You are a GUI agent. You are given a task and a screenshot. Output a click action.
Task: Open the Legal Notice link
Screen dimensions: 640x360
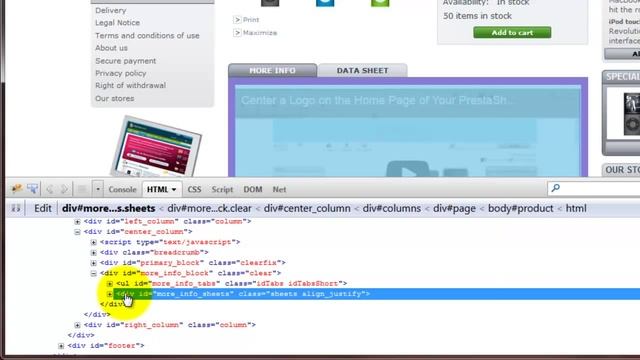click(x=118, y=23)
